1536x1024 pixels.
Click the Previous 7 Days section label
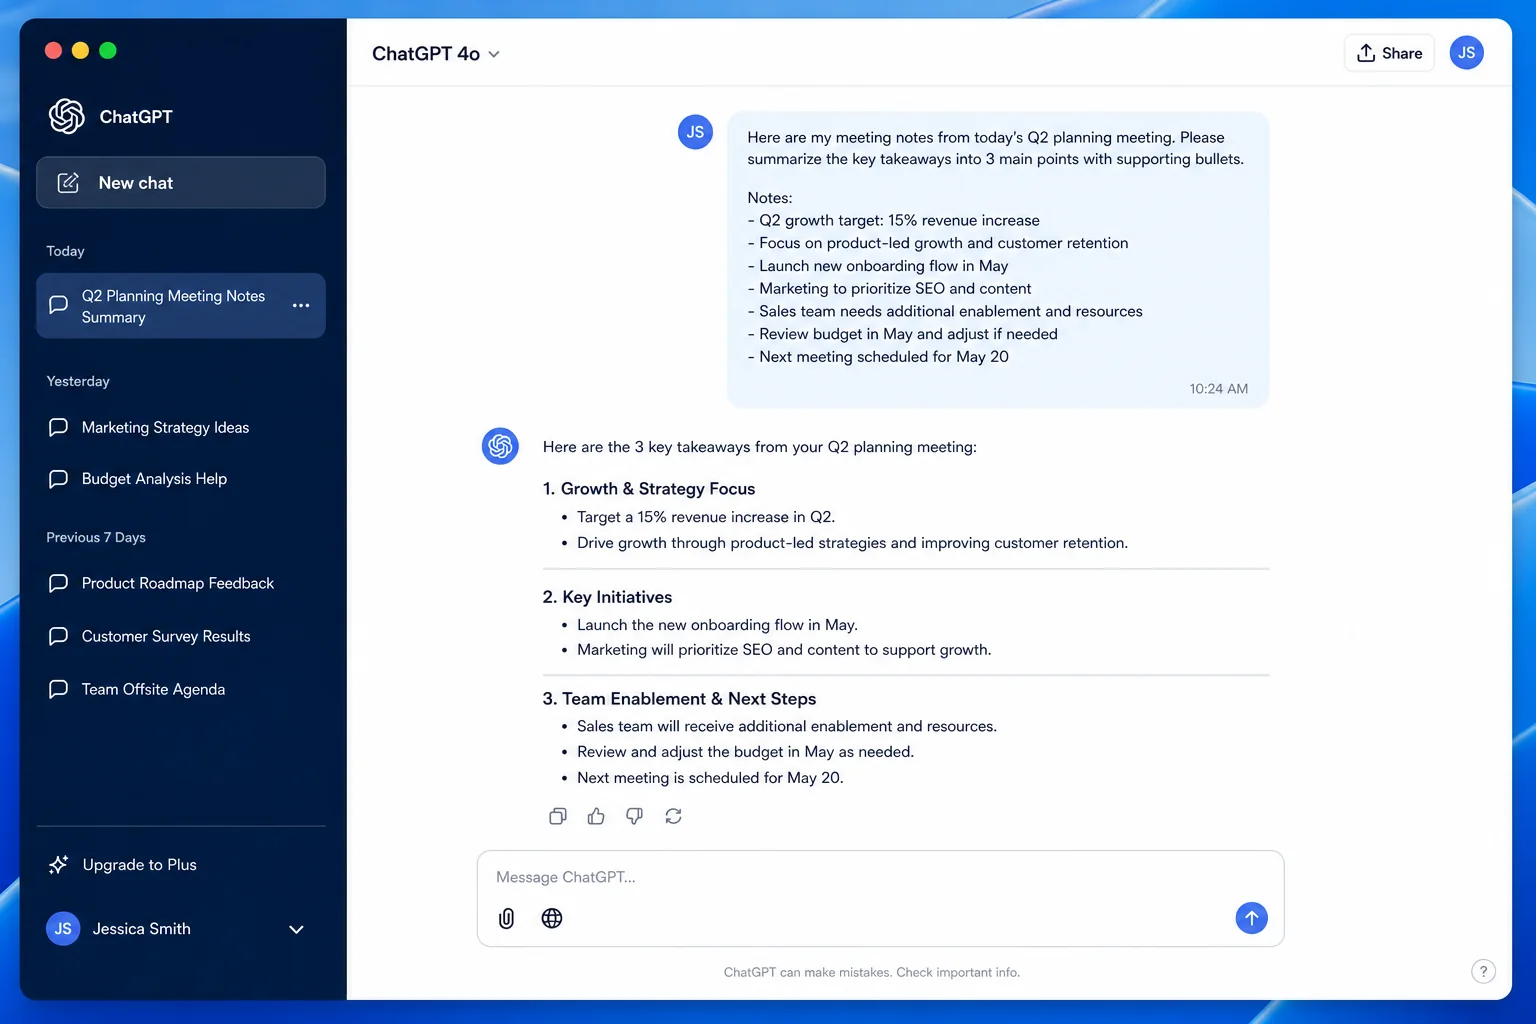[x=96, y=537]
